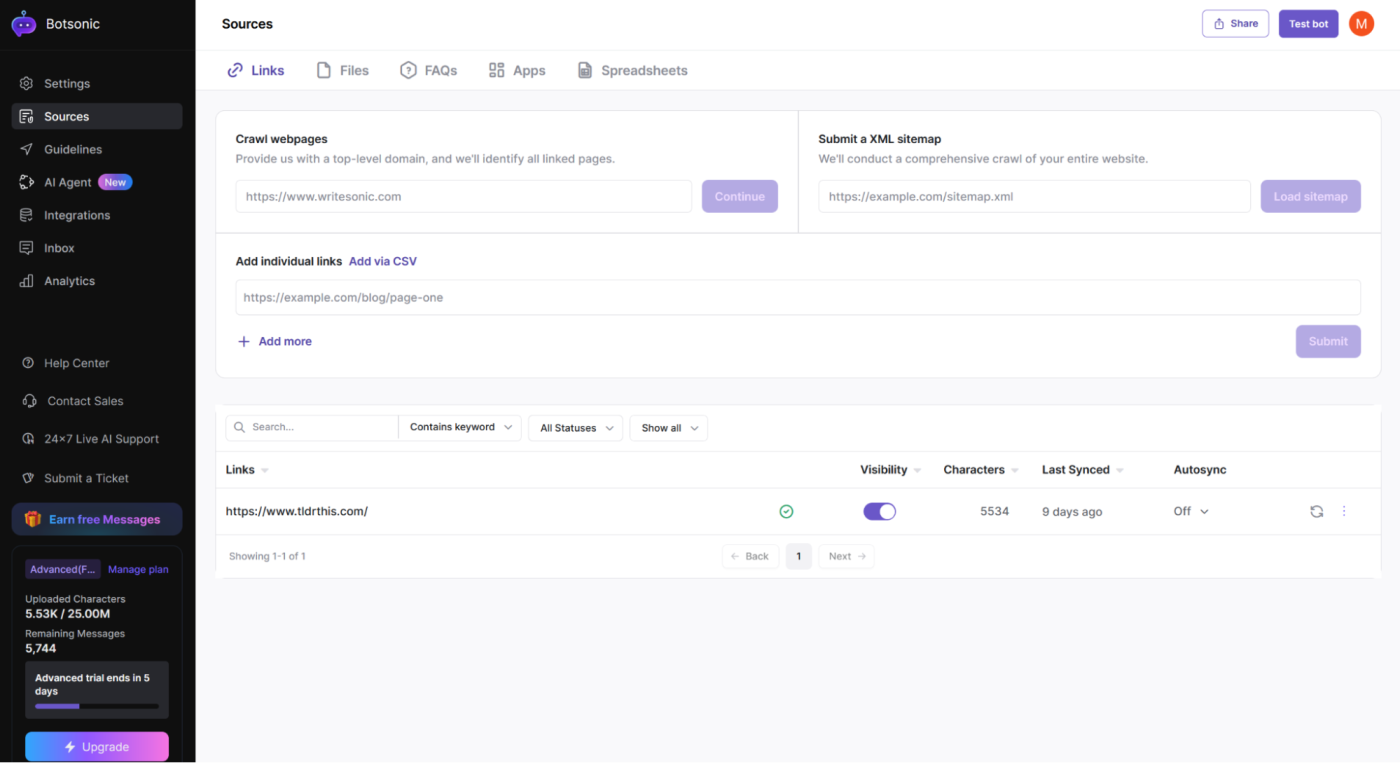Screen dimensions: 1400x763
Task: Open Guidelines in the sidebar
Action: tap(97, 150)
